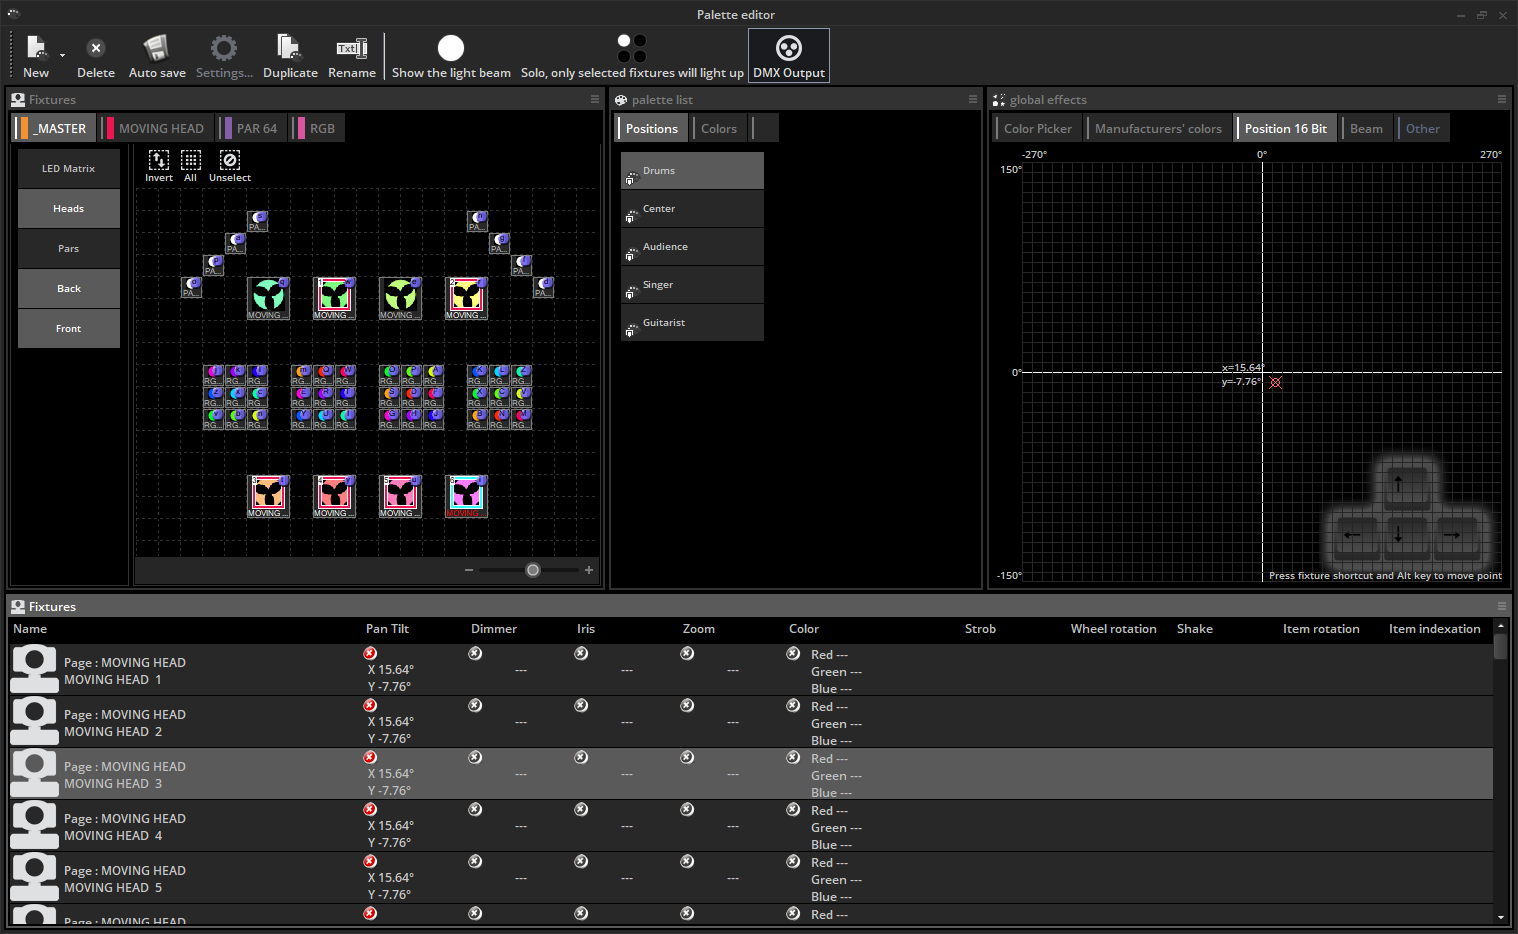The image size is (1518, 934).
Task: Enable Auto save in the toolbar
Action: click(x=156, y=49)
